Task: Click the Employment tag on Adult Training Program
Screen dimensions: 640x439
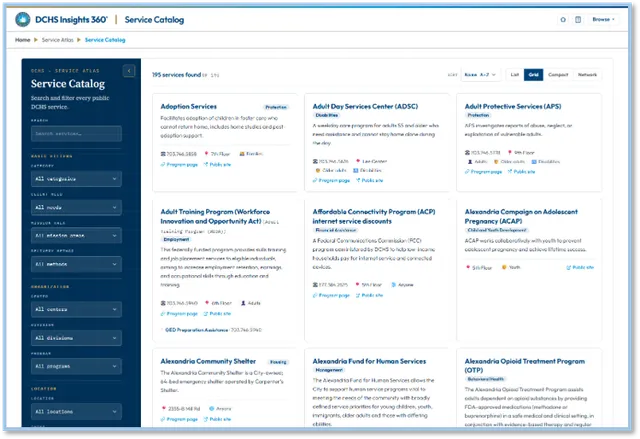Action: (176, 239)
